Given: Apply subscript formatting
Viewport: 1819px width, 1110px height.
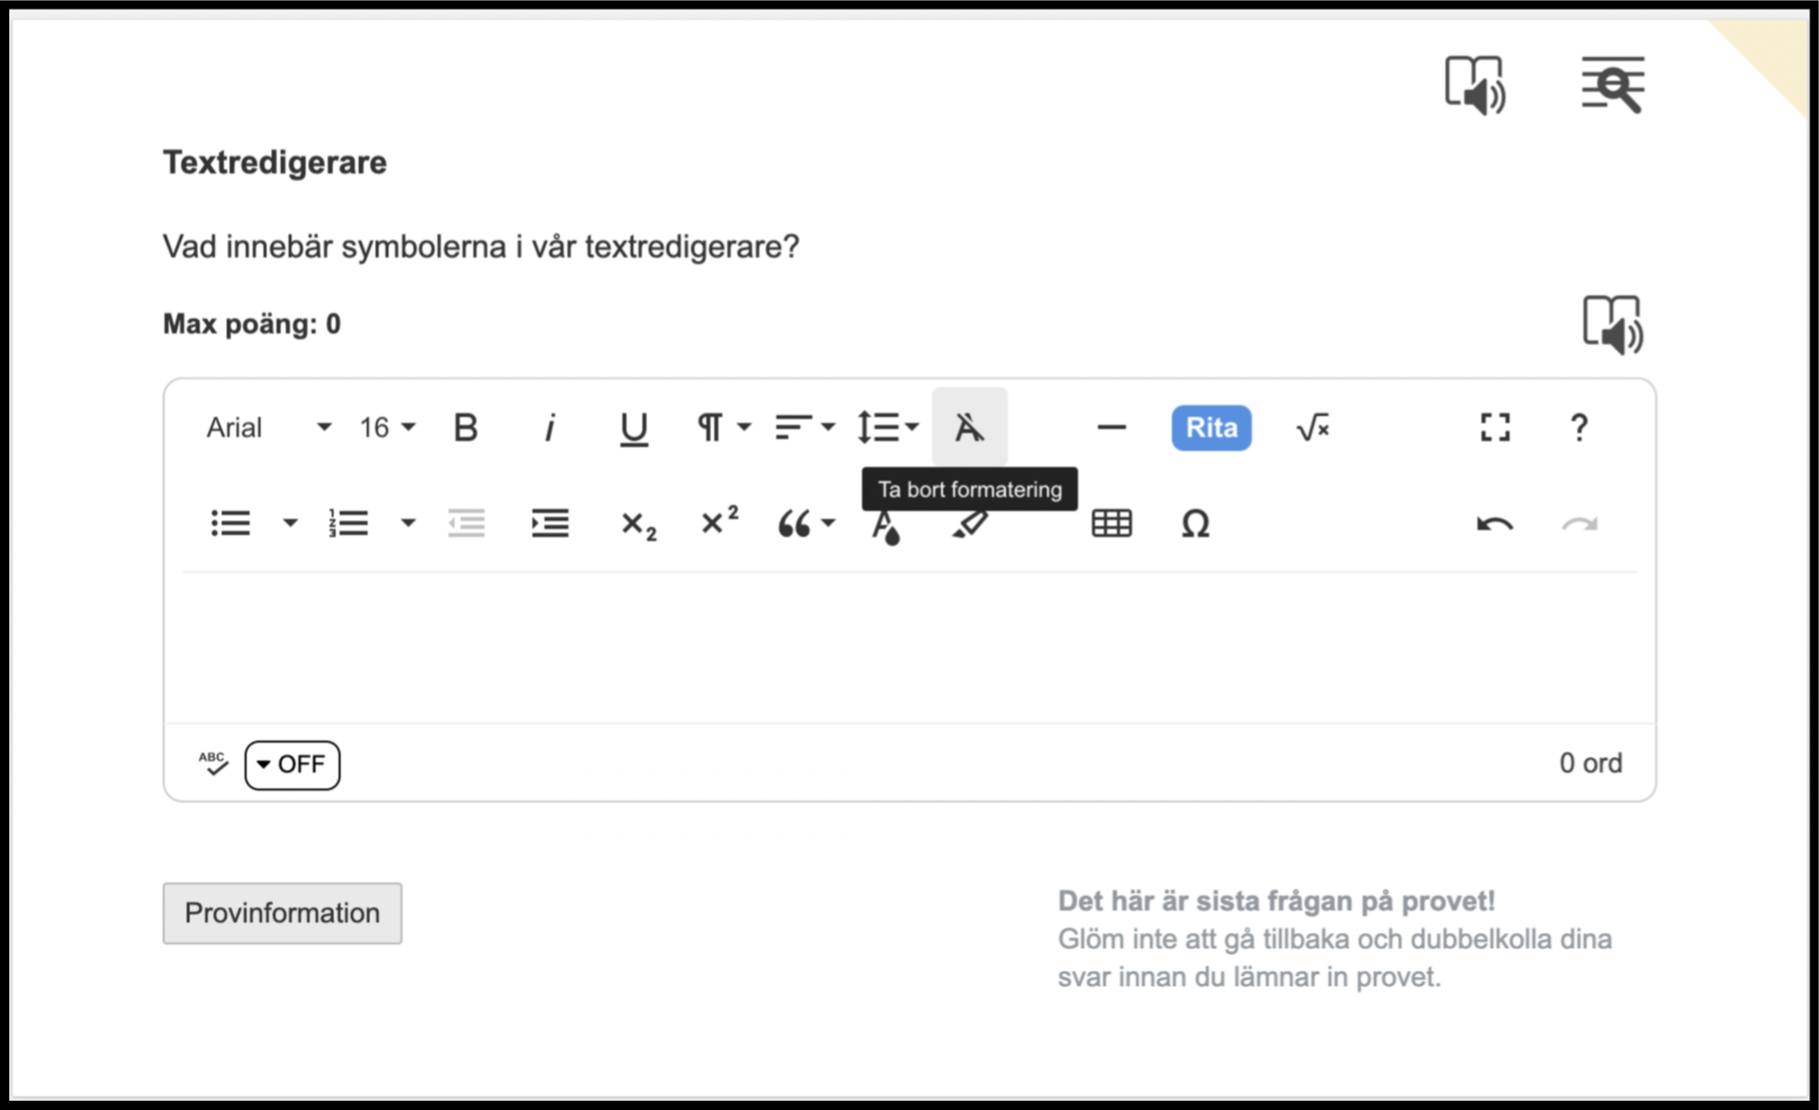Looking at the screenshot, I should (x=638, y=524).
